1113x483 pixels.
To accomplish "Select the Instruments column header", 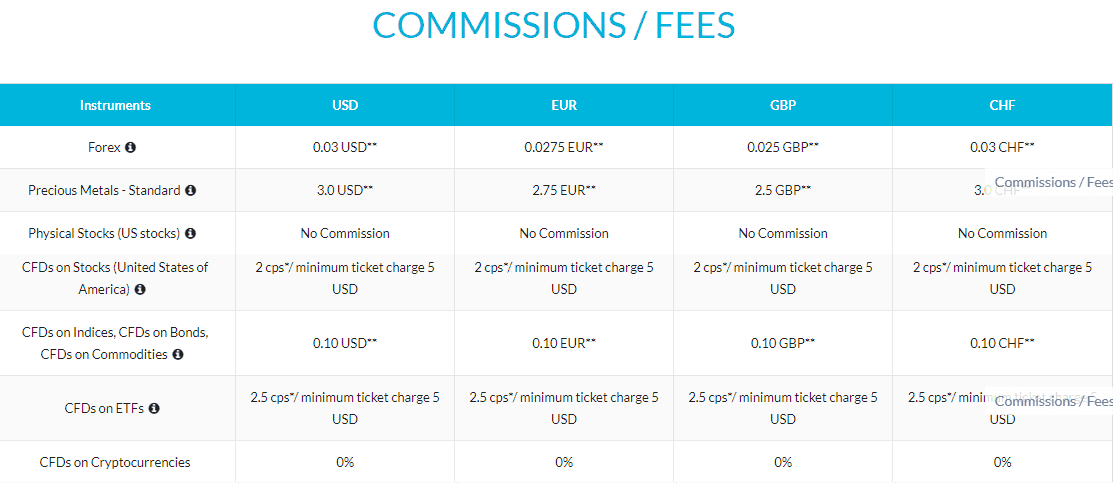I will 116,105.
